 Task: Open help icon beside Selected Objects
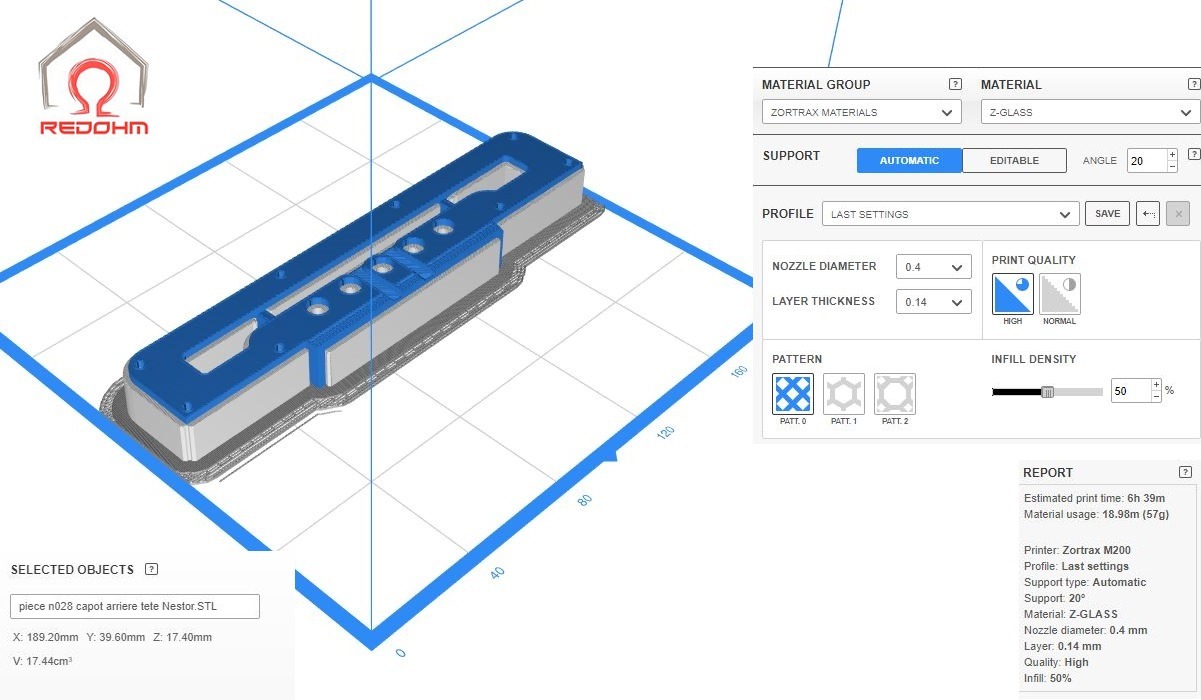[x=151, y=569]
